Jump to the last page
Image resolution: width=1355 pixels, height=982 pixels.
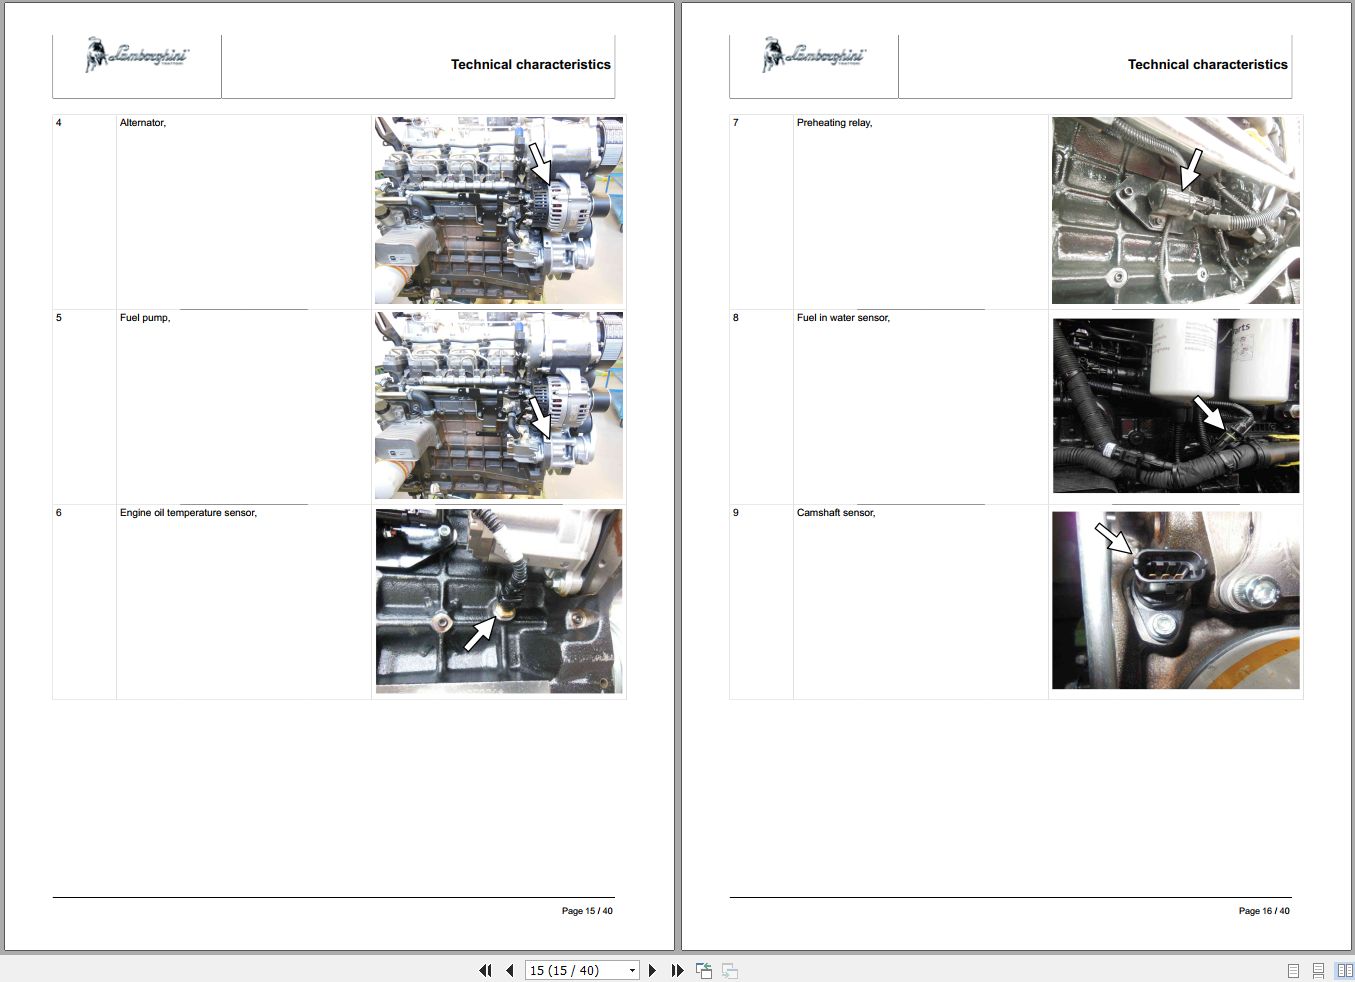tap(677, 970)
